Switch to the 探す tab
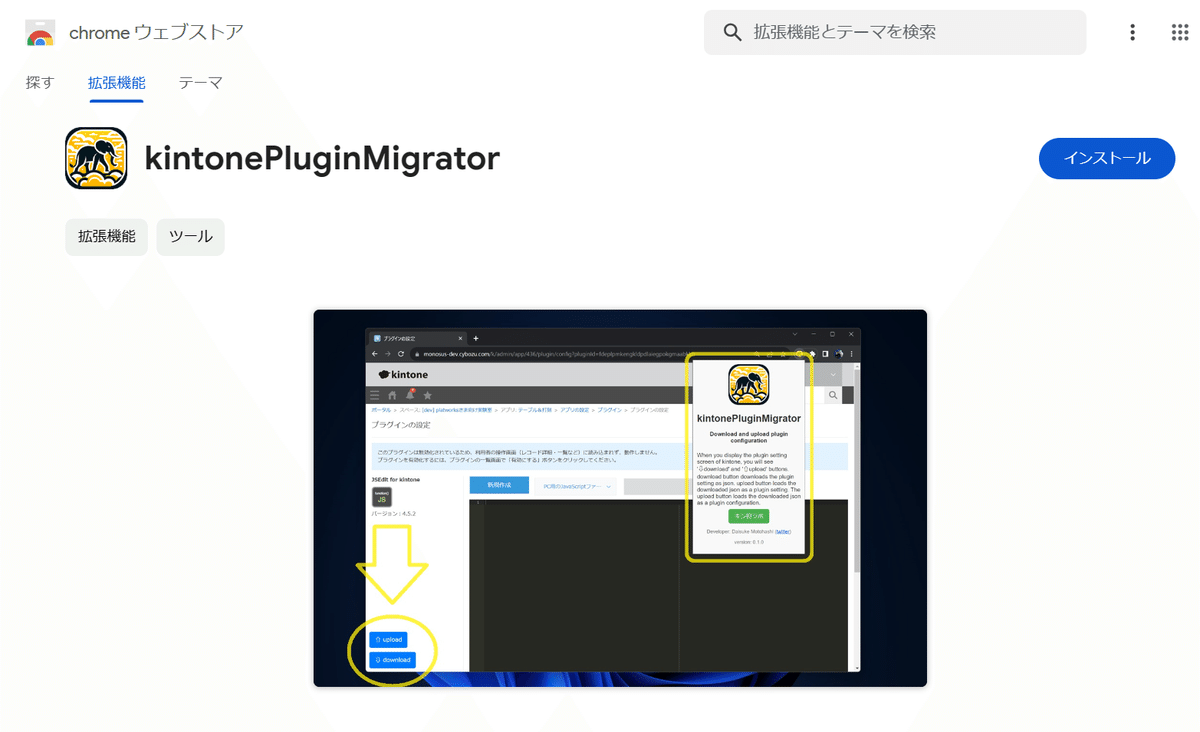 click(x=39, y=83)
